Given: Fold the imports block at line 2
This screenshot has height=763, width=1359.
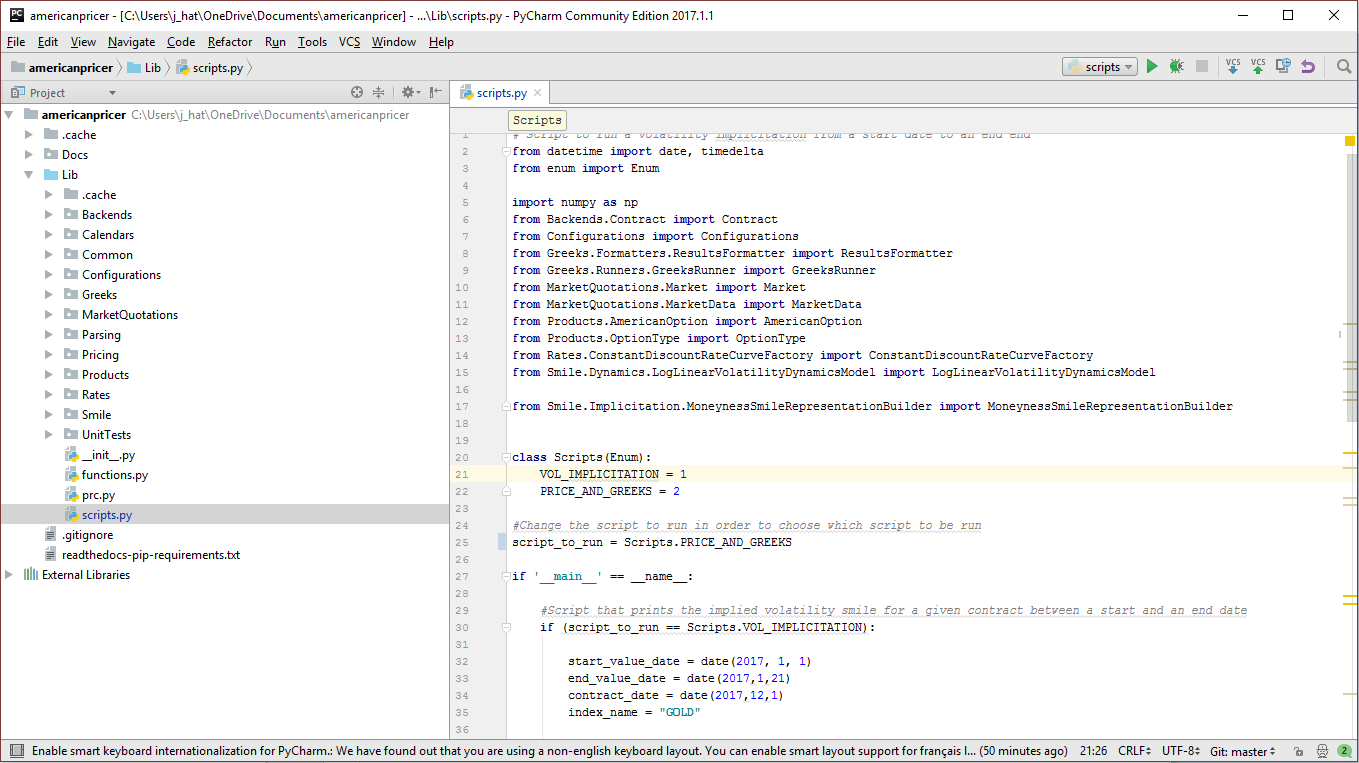Looking at the screenshot, I should (x=505, y=151).
